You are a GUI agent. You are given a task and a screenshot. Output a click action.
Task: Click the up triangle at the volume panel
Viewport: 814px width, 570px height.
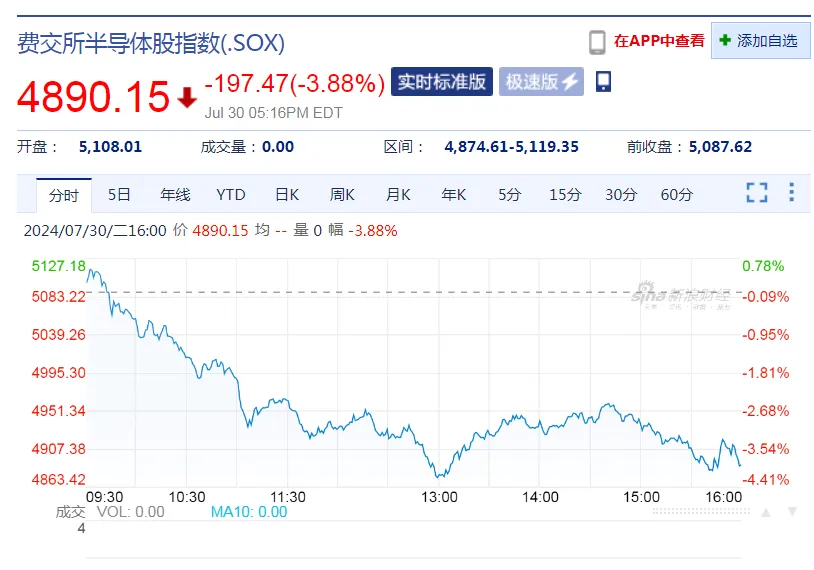(x=765, y=512)
